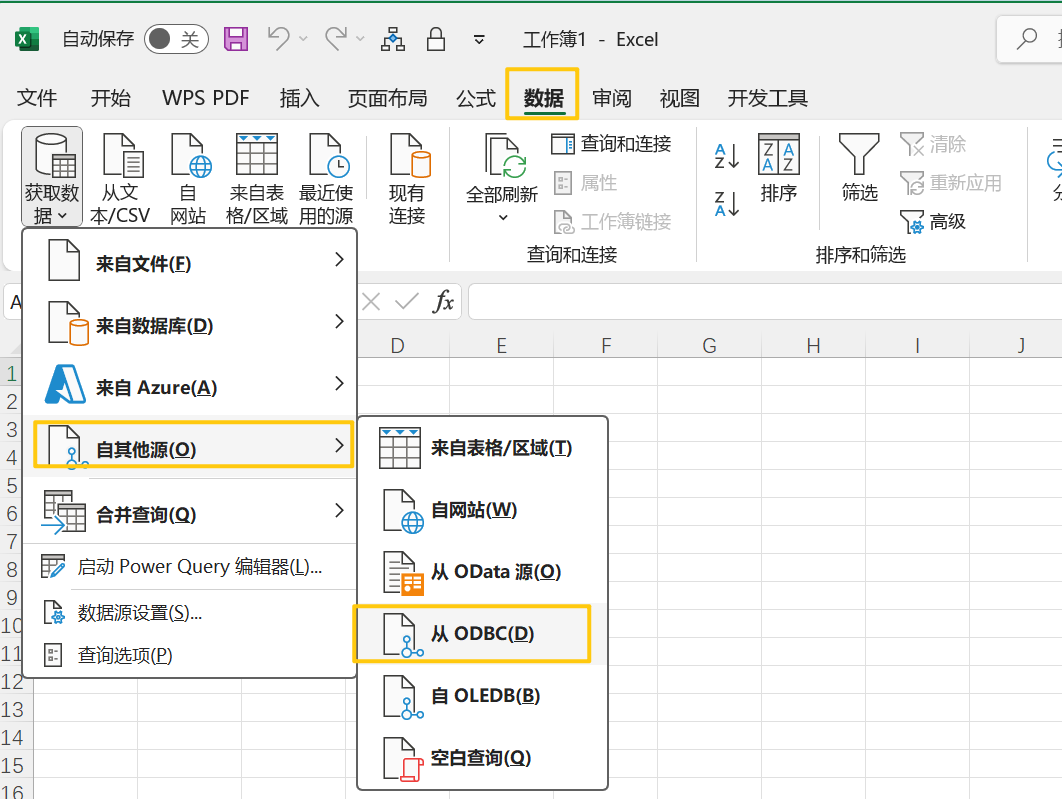This screenshot has height=799, width=1062.
Task: Expand 来自 Azure(A) submenu
Action: 190,386
